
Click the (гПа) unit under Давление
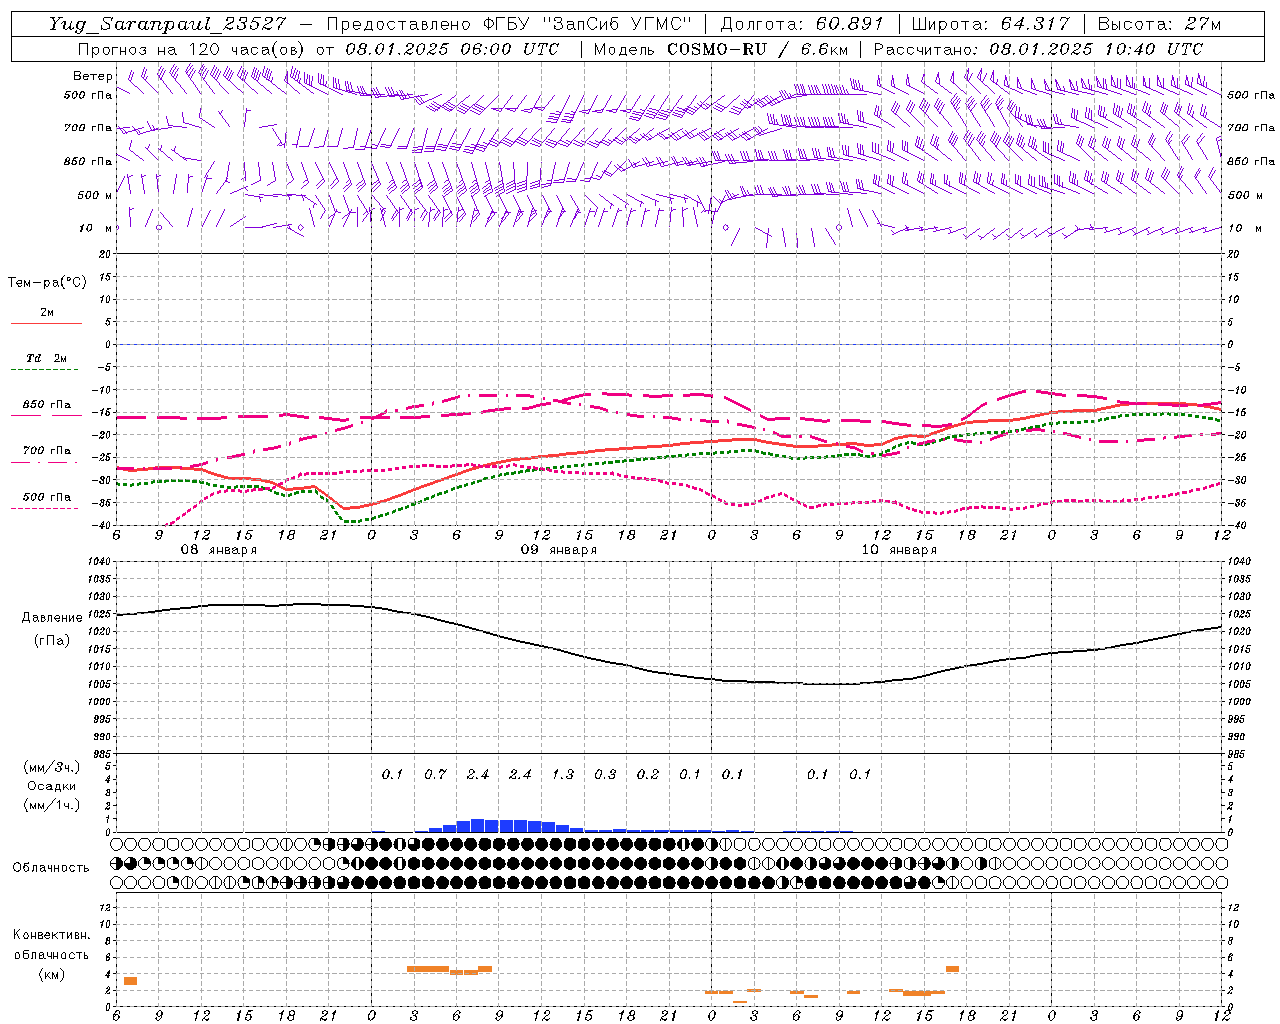point(52,641)
